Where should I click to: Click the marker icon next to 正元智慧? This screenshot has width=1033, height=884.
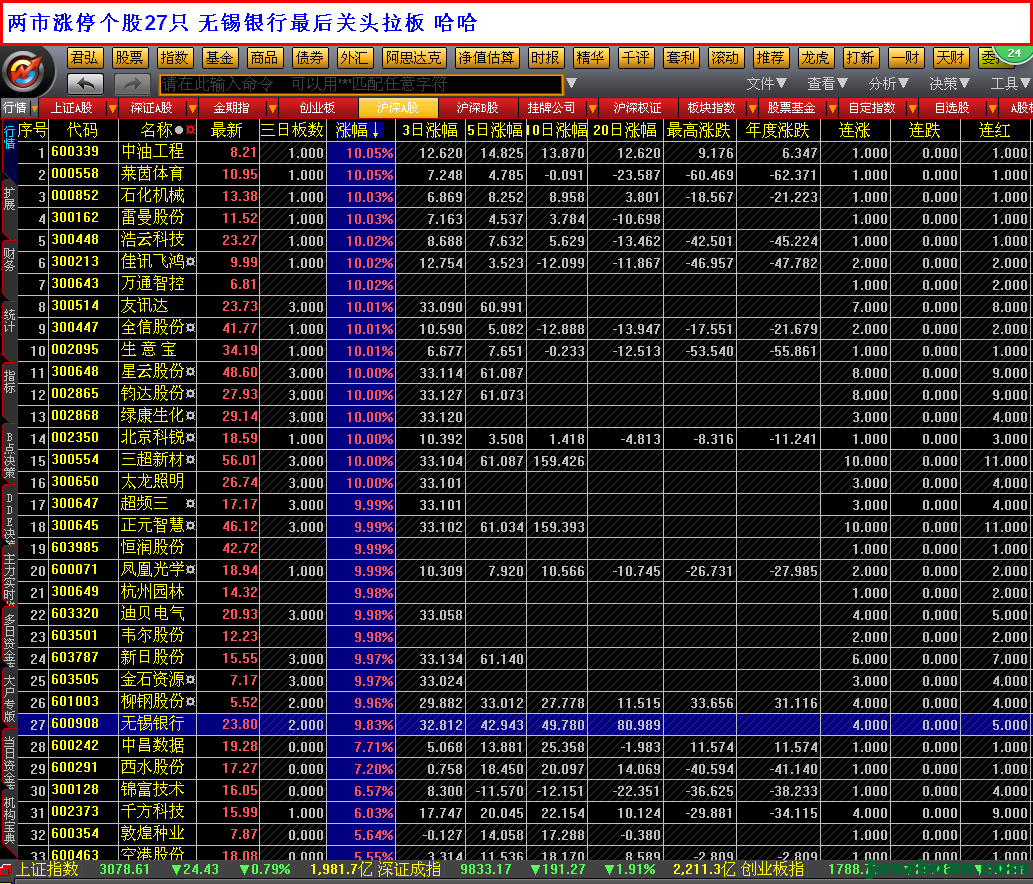pos(190,526)
